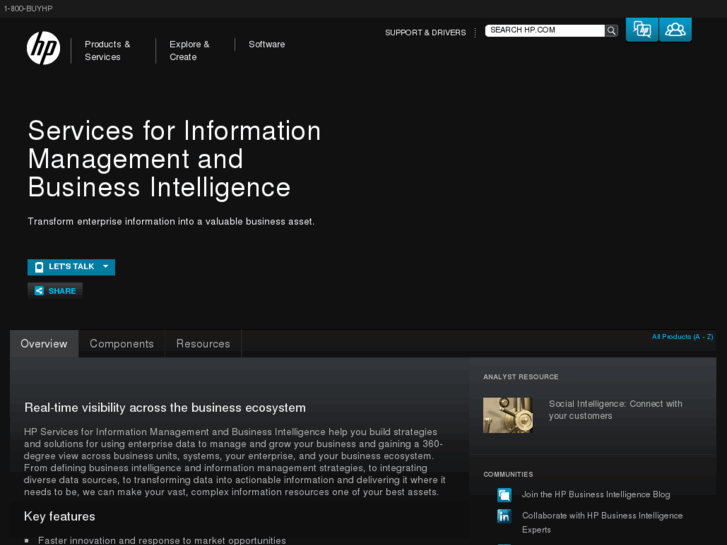This screenshot has width=727, height=545.
Task: Expand the Let's Talk dropdown arrow
Action: tap(106, 266)
